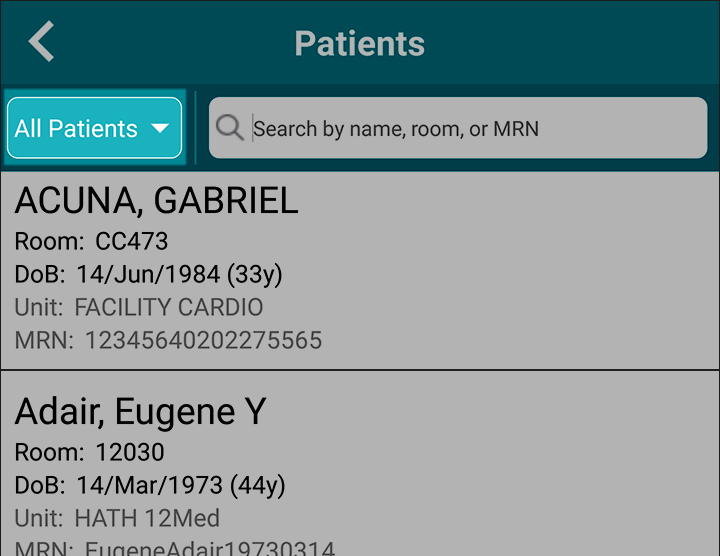
Task: Tap MRN EugeneAdair19730314 line
Action: (174, 548)
